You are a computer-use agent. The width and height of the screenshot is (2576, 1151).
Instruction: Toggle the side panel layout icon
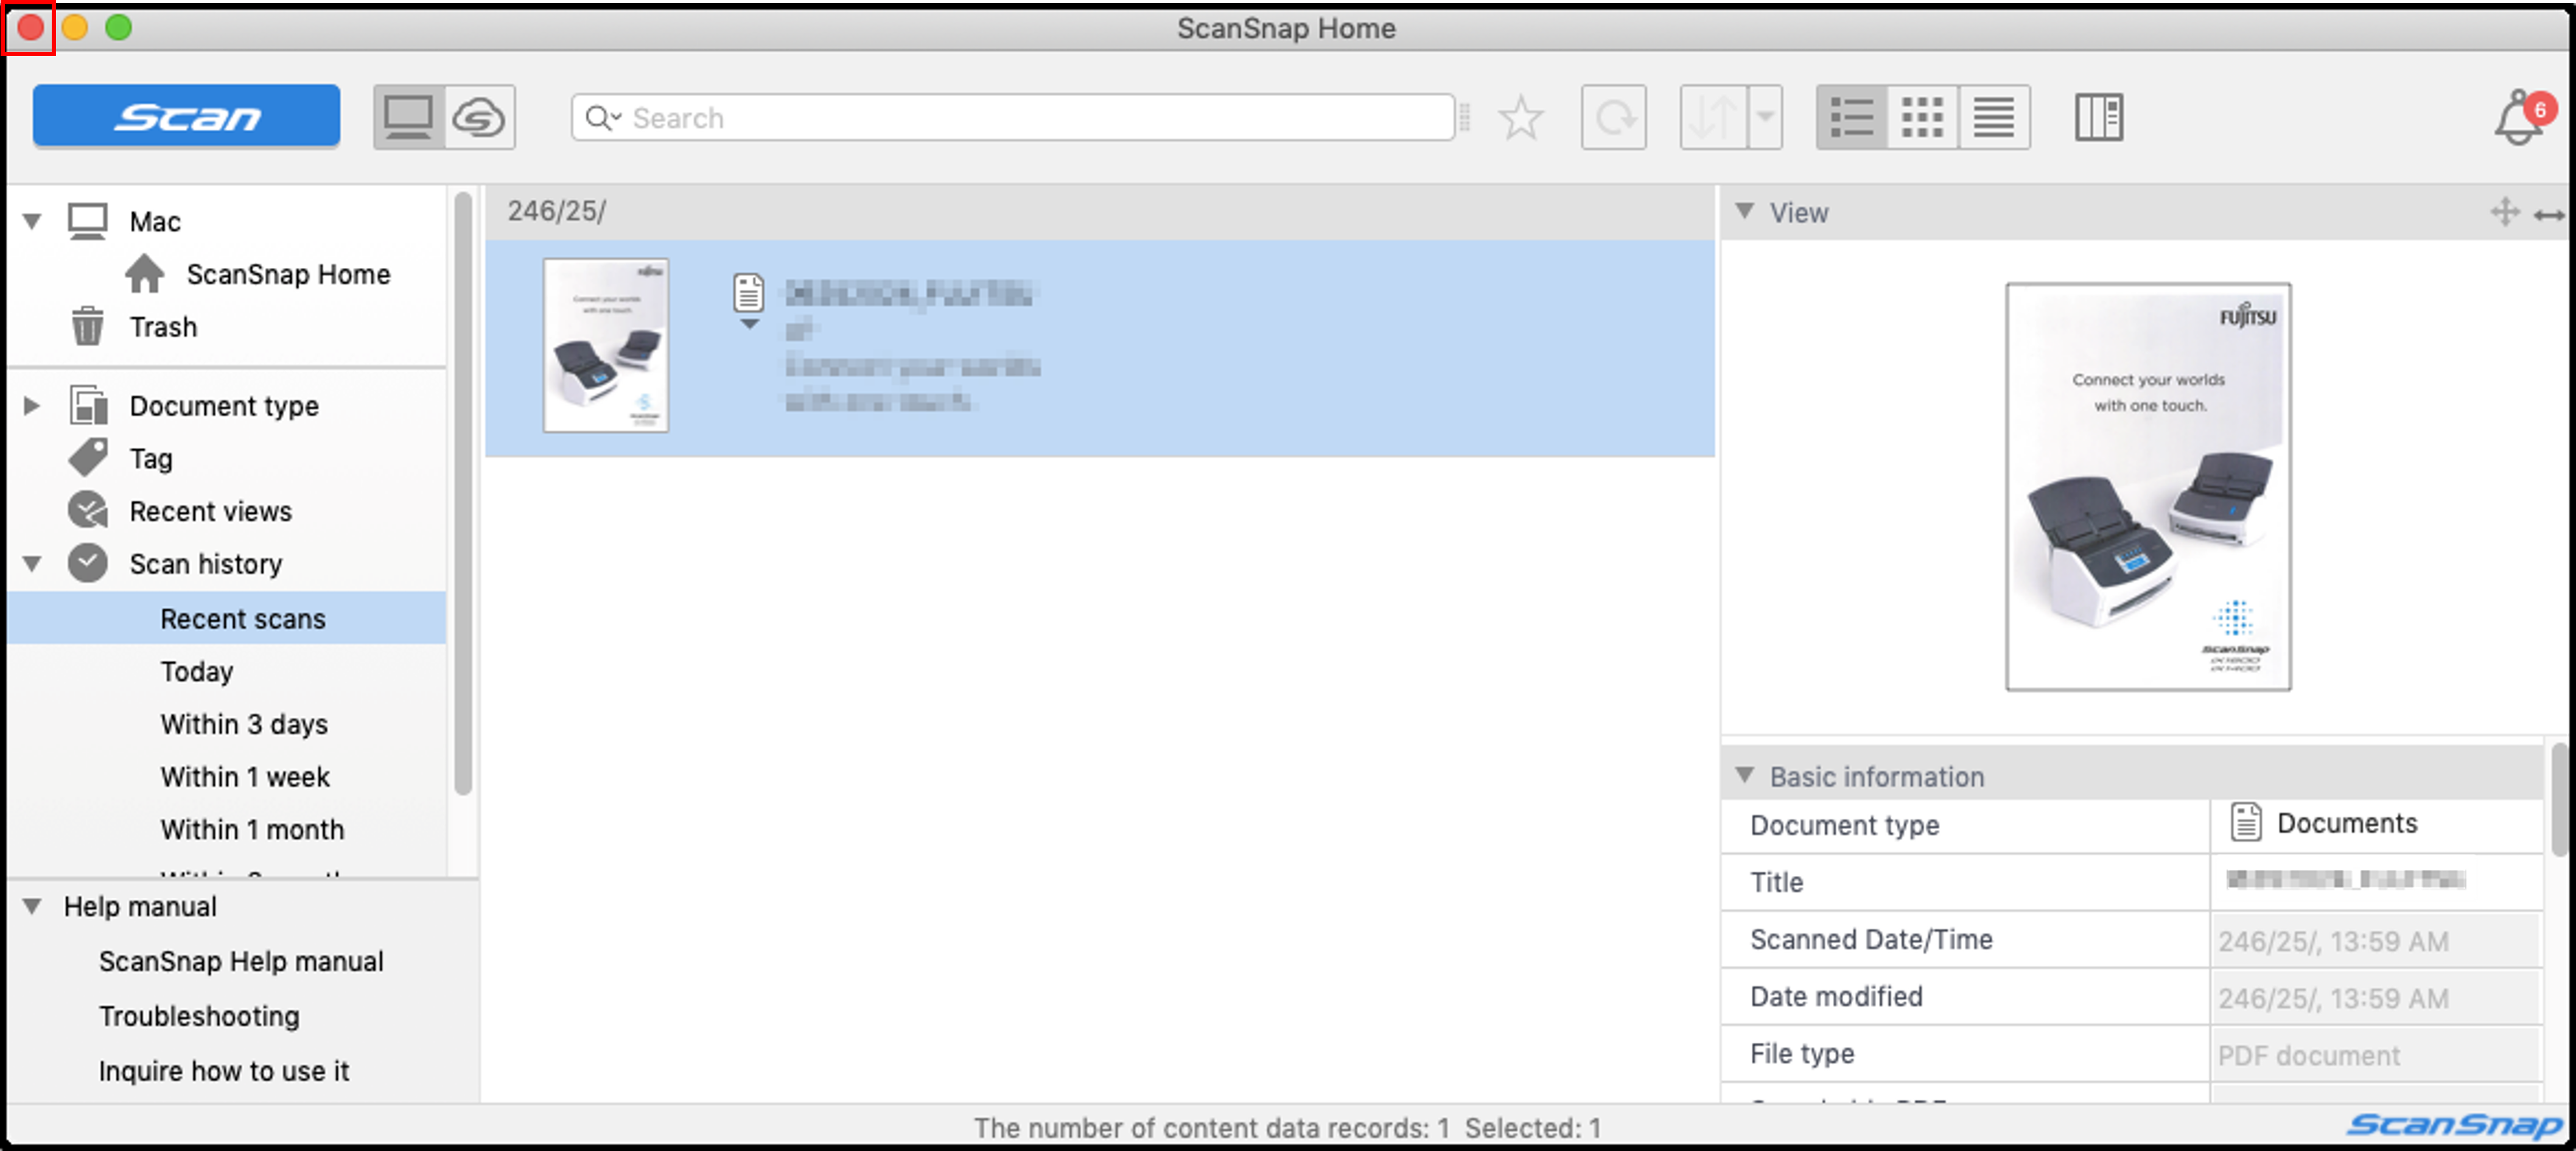click(x=2098, y=117)
